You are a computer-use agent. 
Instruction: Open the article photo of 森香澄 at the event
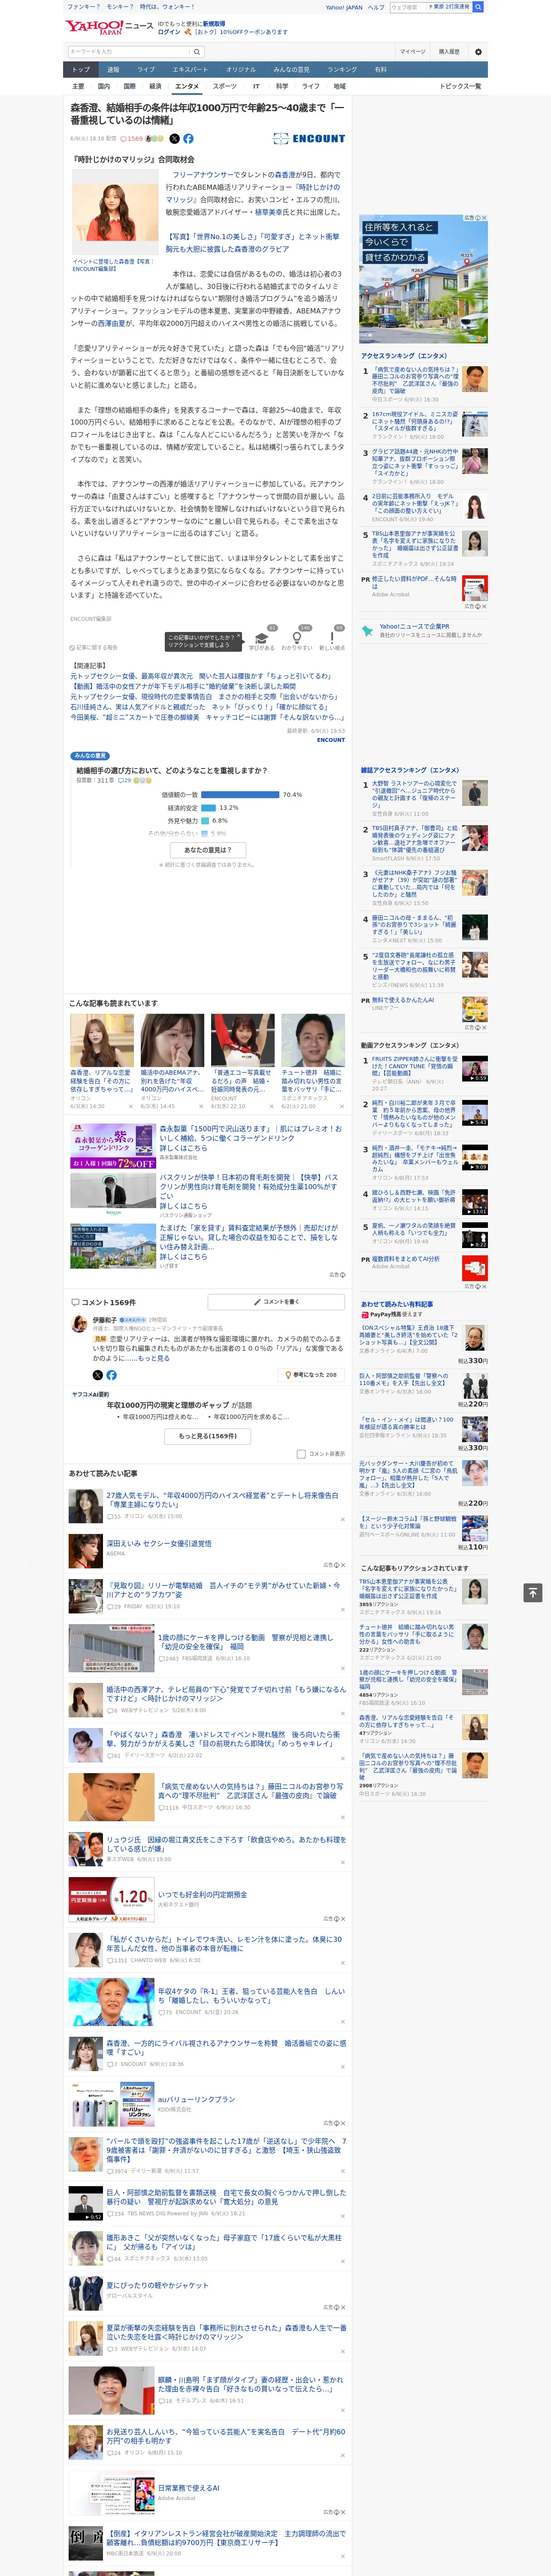click(x=115, y=213)
